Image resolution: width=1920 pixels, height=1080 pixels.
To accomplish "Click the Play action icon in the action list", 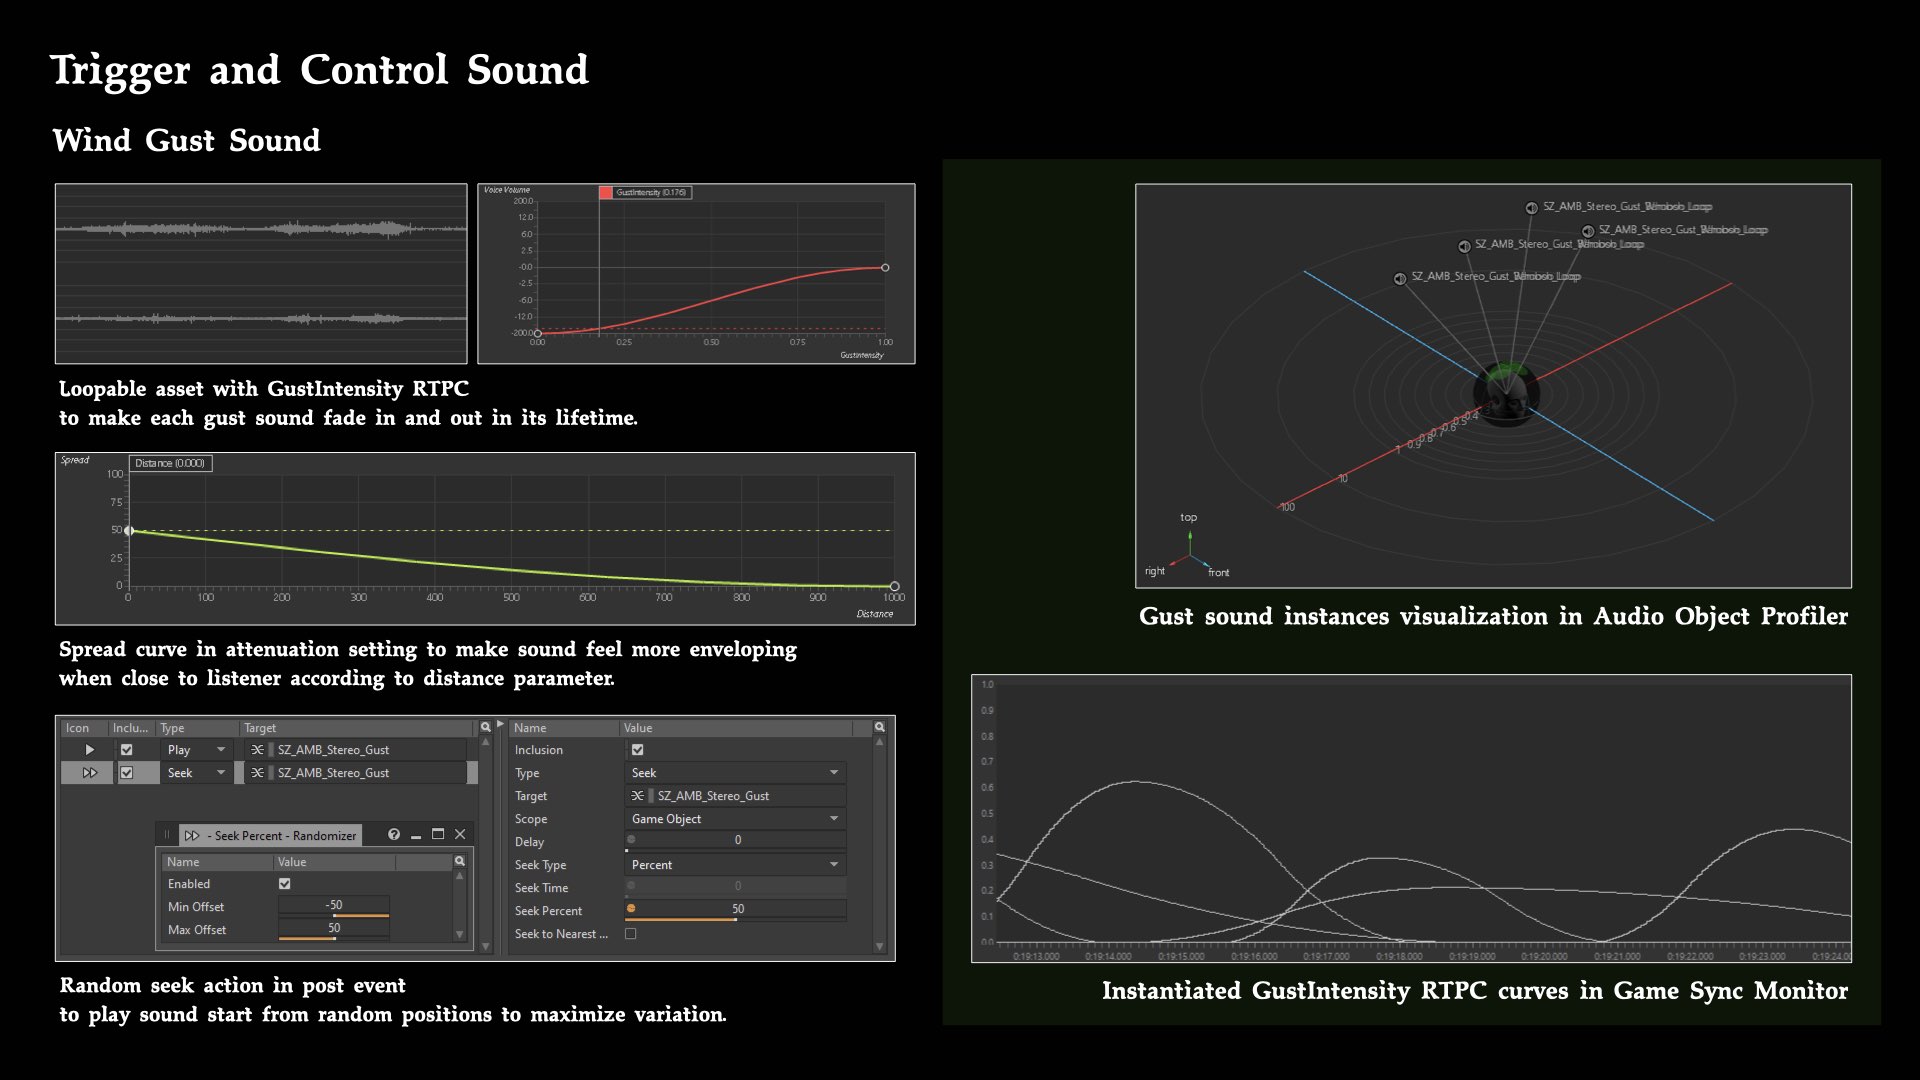I will [89, 749].
